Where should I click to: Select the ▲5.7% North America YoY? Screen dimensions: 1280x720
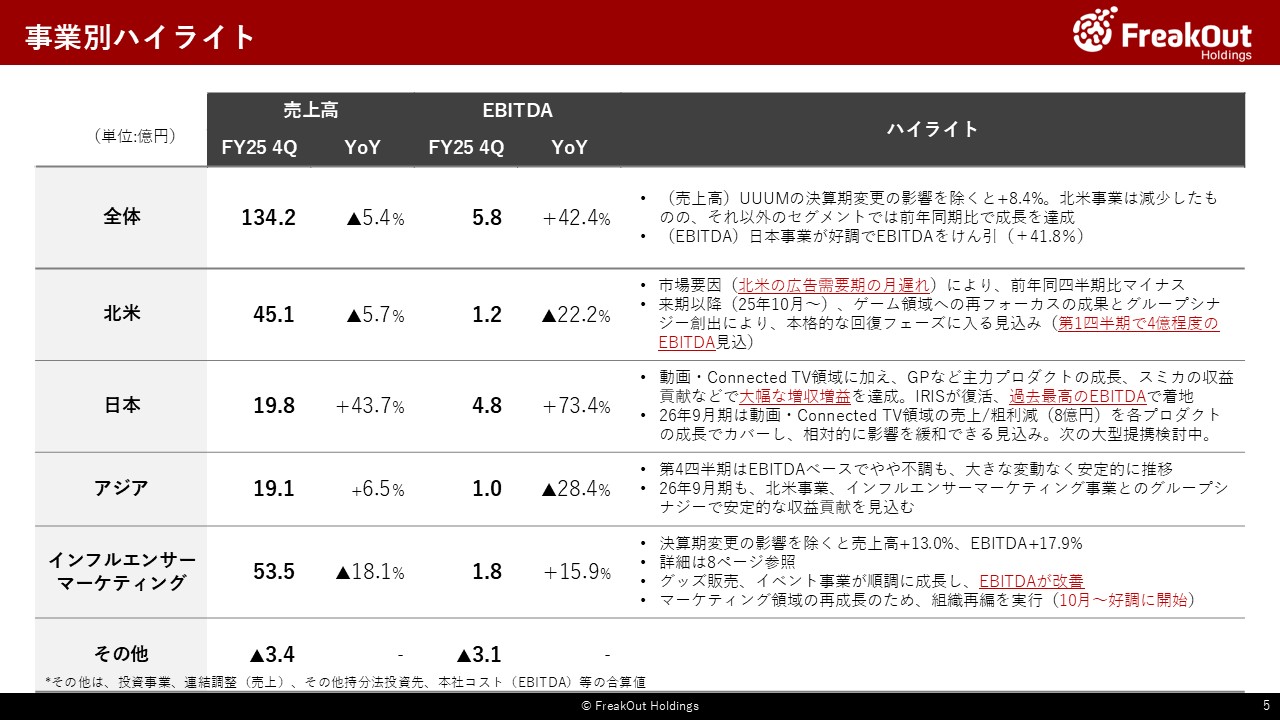375,315
